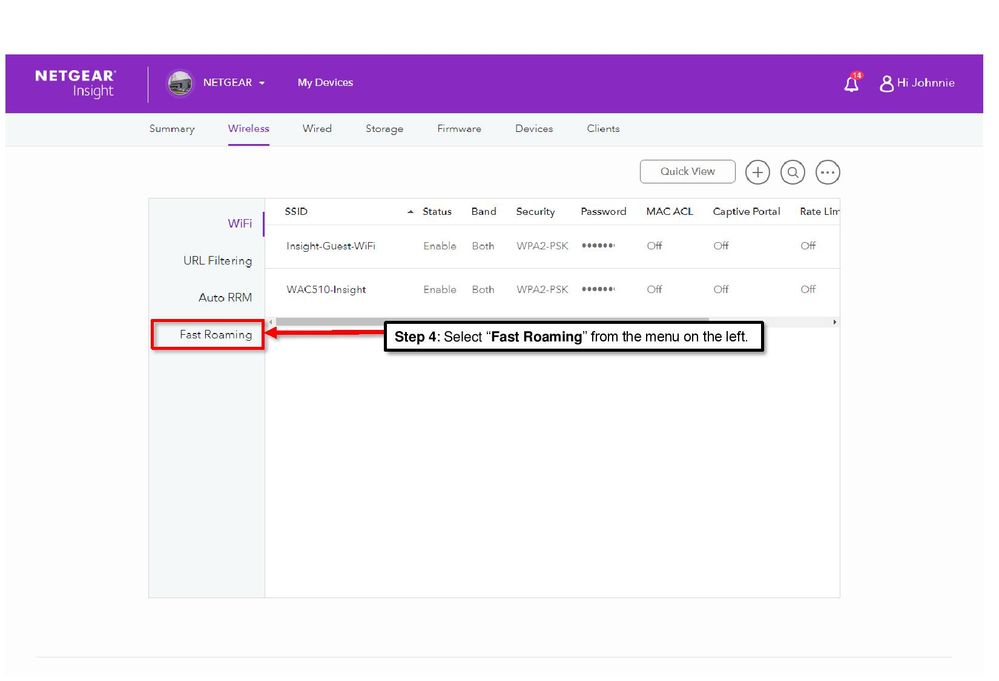Switch to the Clients tab
Viewport: 999px width, 681px height.
click(x=603, y=129)
